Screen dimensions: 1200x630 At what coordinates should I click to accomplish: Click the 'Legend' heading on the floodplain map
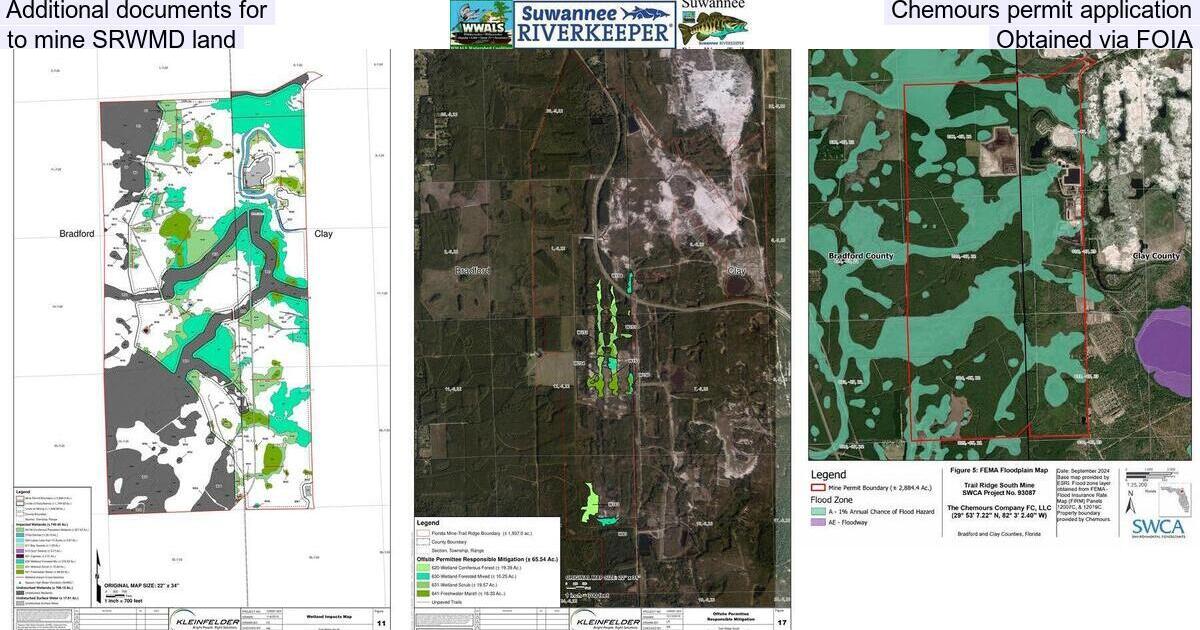coord(829,475)
